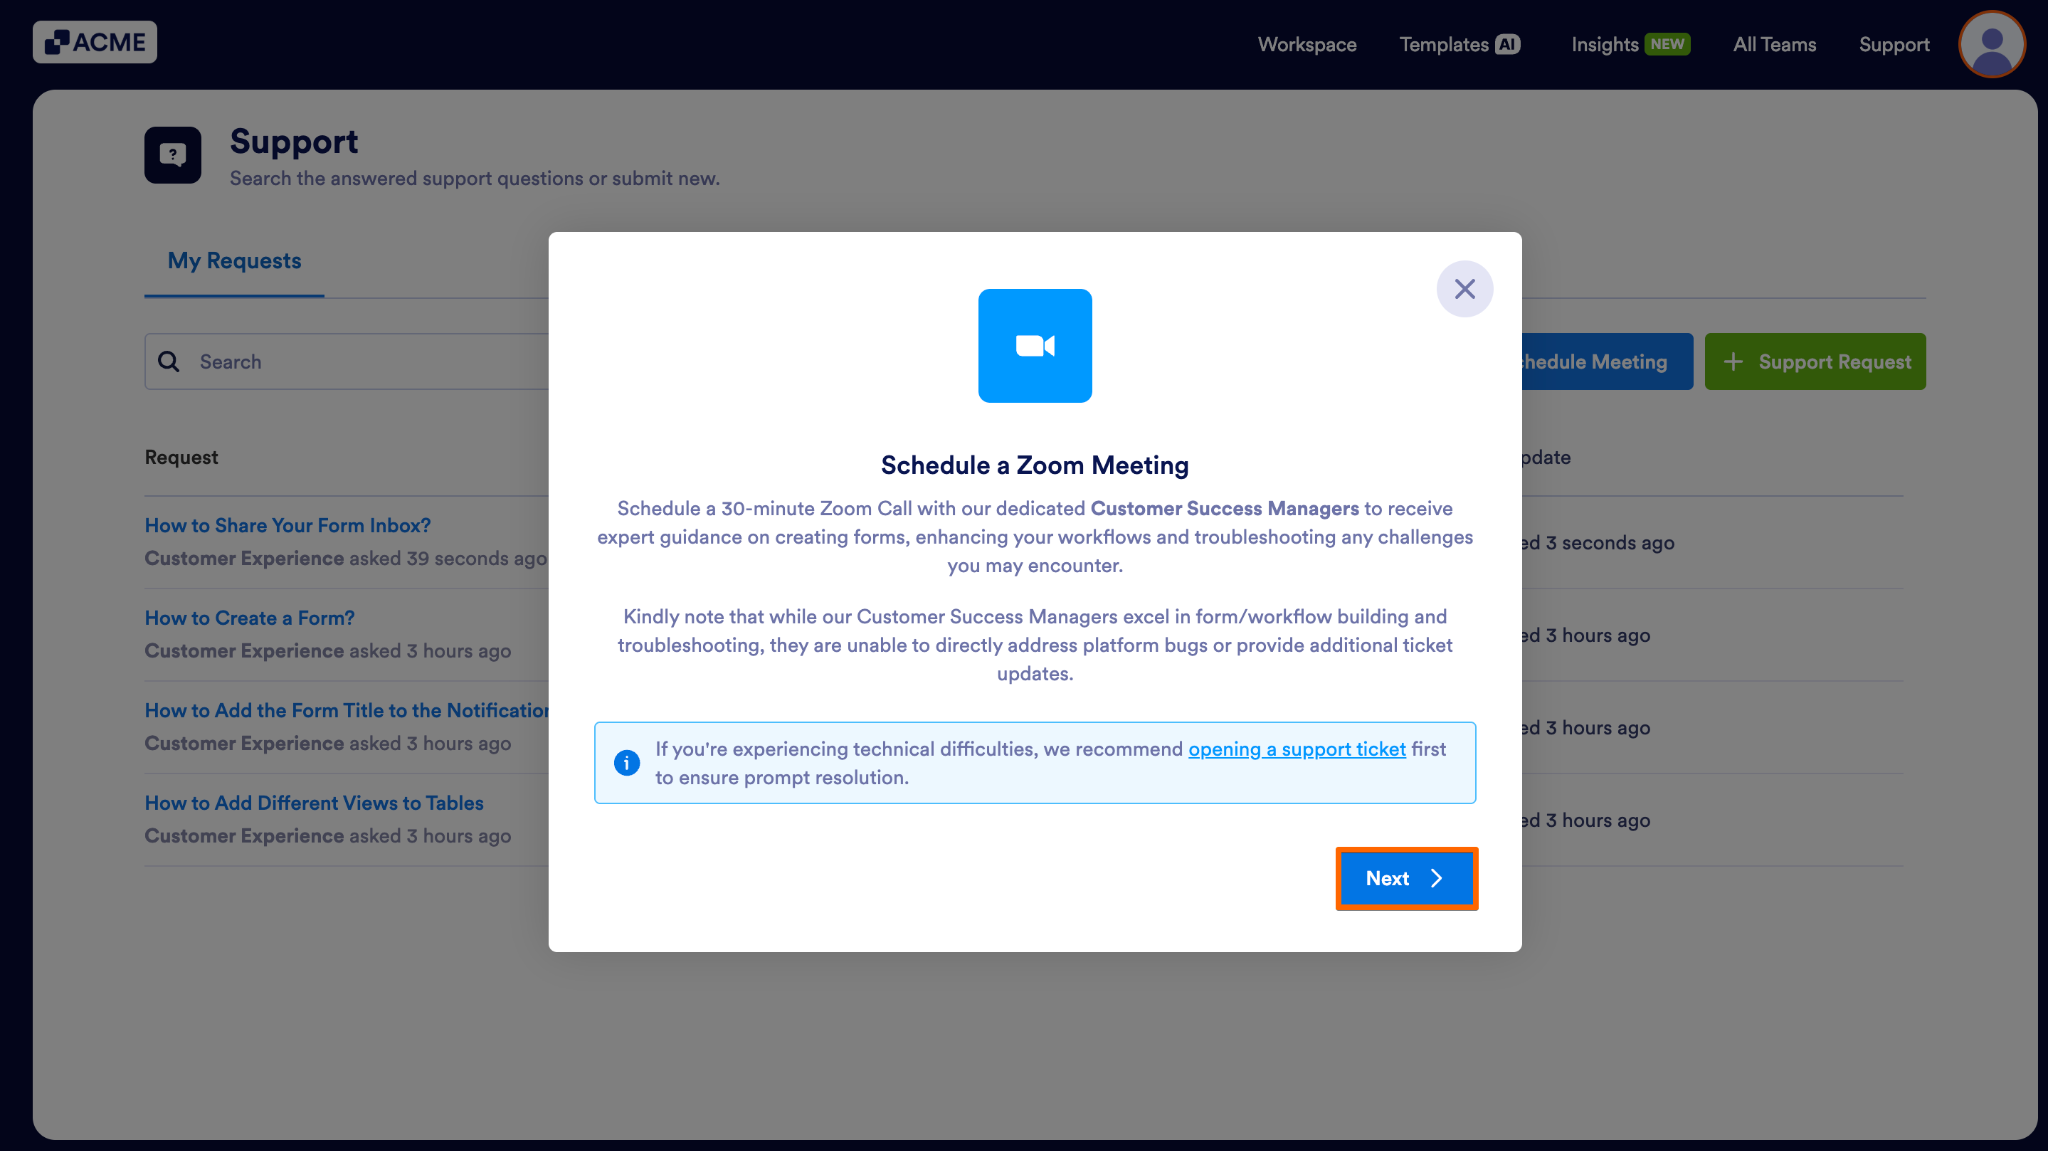Close the Schedule a Zoom Meeting dialog

1464,288
